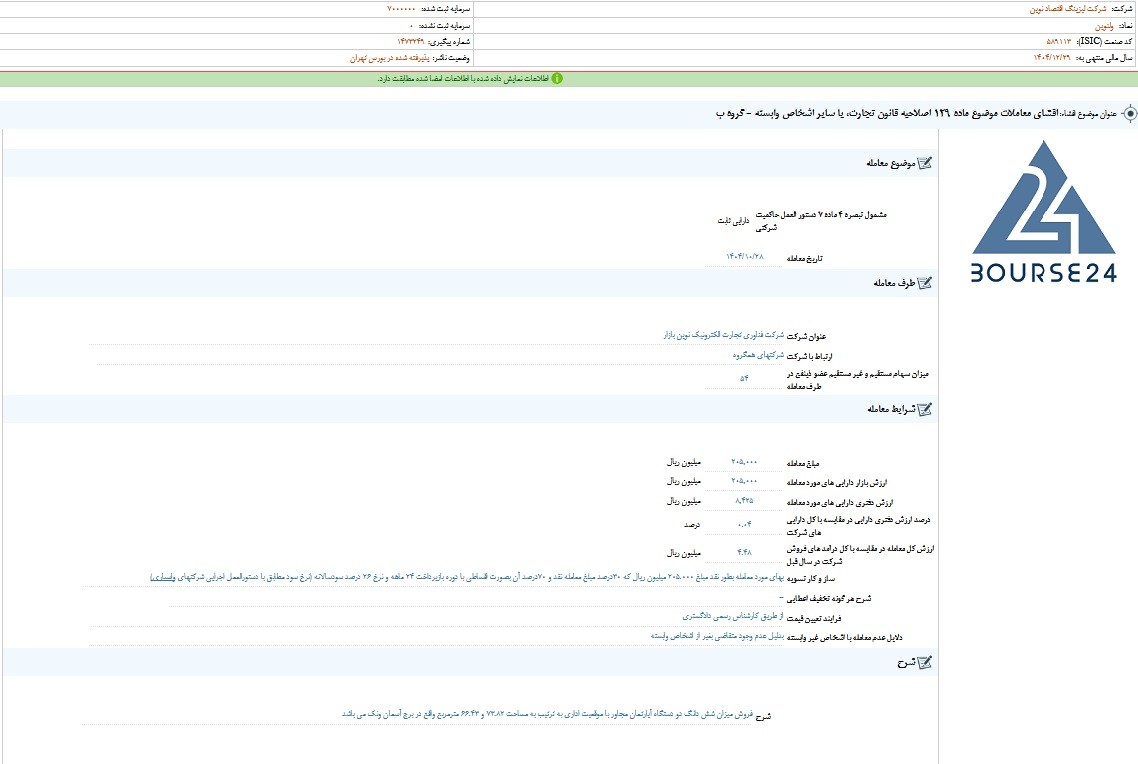
Task: Click the reason text beside دلایل عدم معامله
Action: 717,636
